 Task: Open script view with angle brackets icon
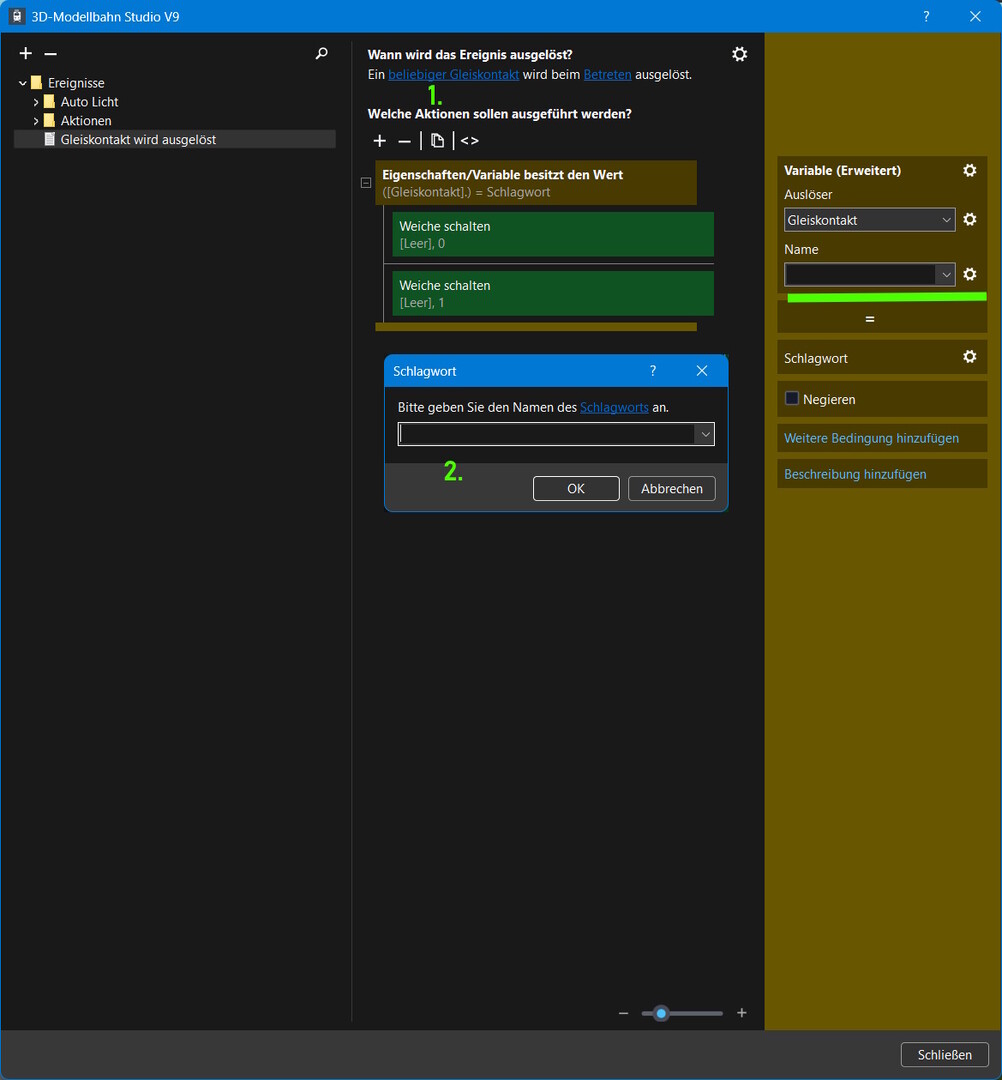pyautogui.click(x=469, y=141)
